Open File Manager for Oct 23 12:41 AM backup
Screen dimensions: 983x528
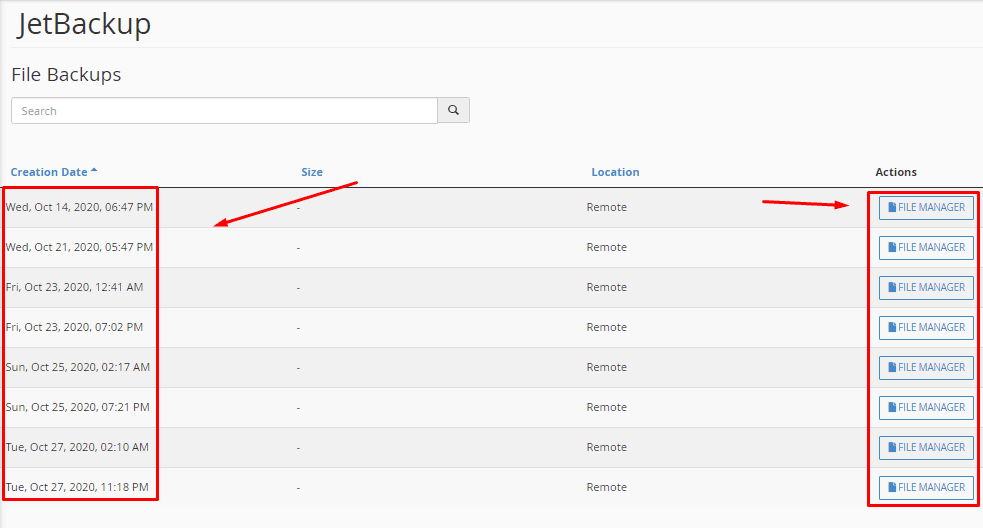[926, 287]
